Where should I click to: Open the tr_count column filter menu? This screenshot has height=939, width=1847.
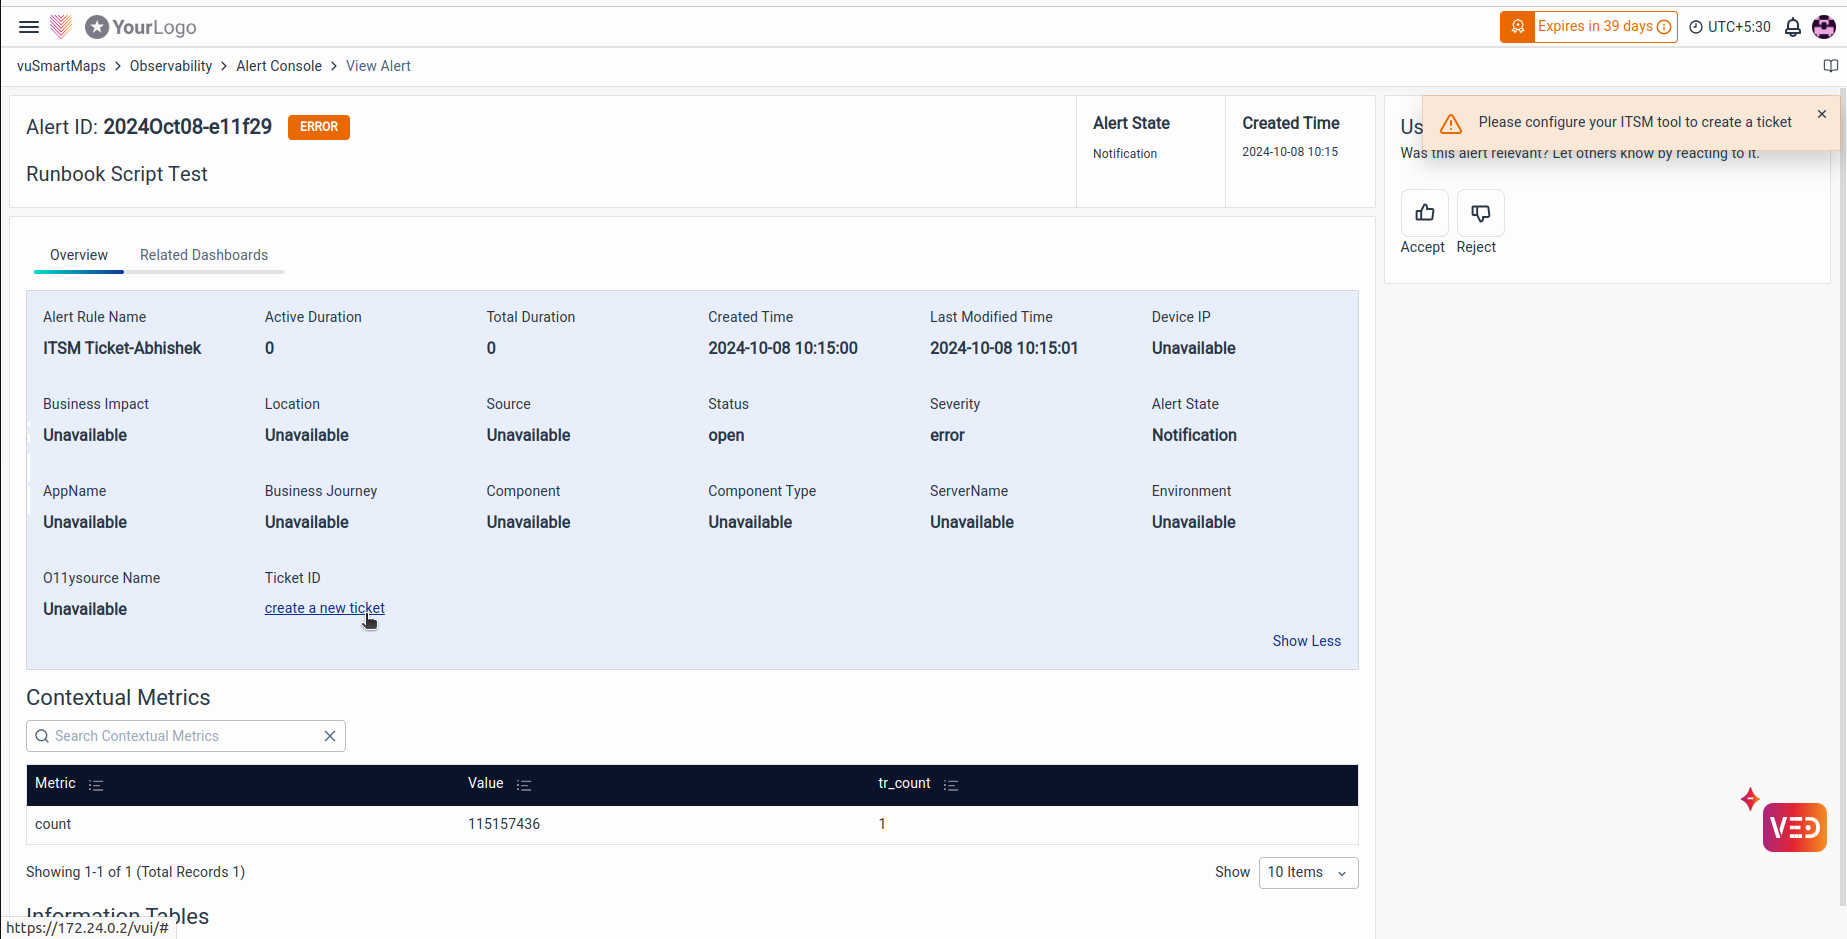(951, 785)
